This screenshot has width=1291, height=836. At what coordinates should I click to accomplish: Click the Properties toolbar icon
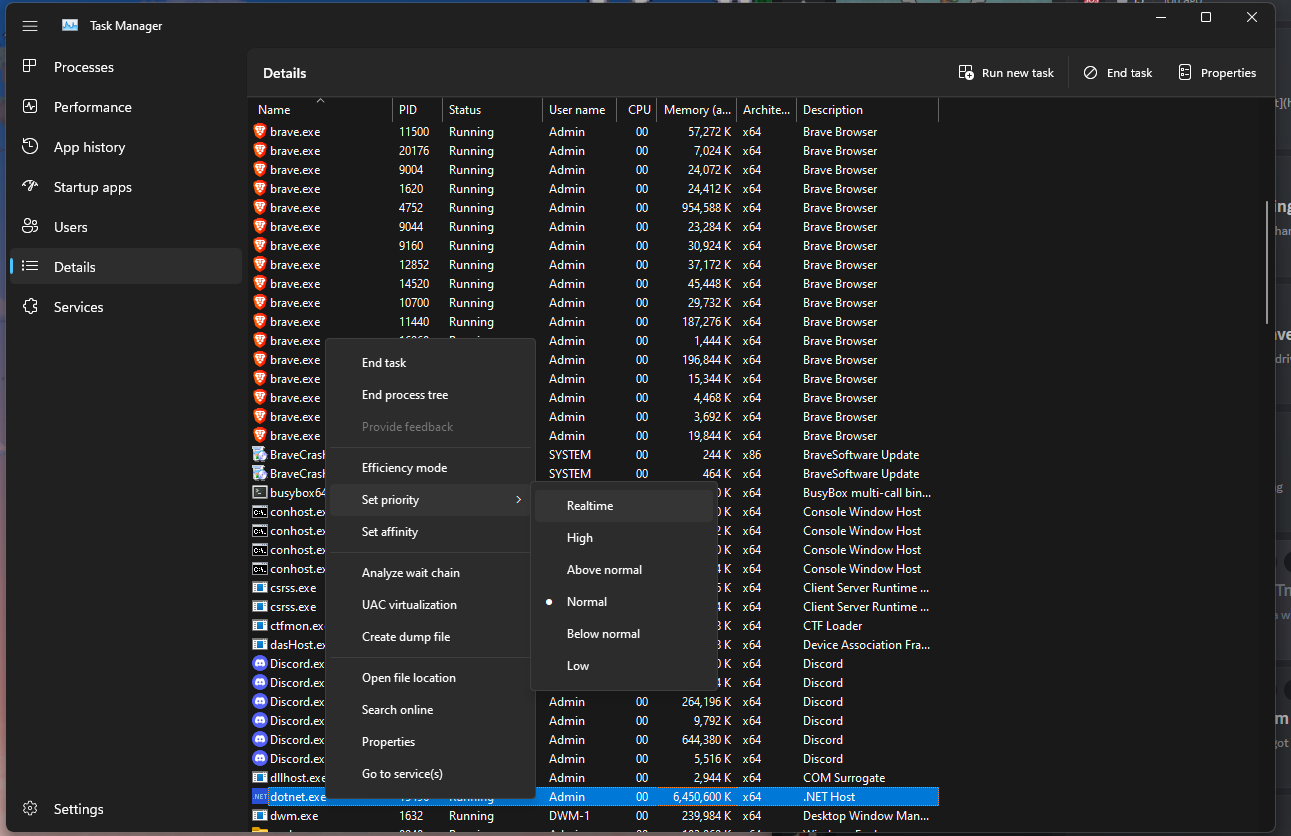click(x=1185, y=73)
